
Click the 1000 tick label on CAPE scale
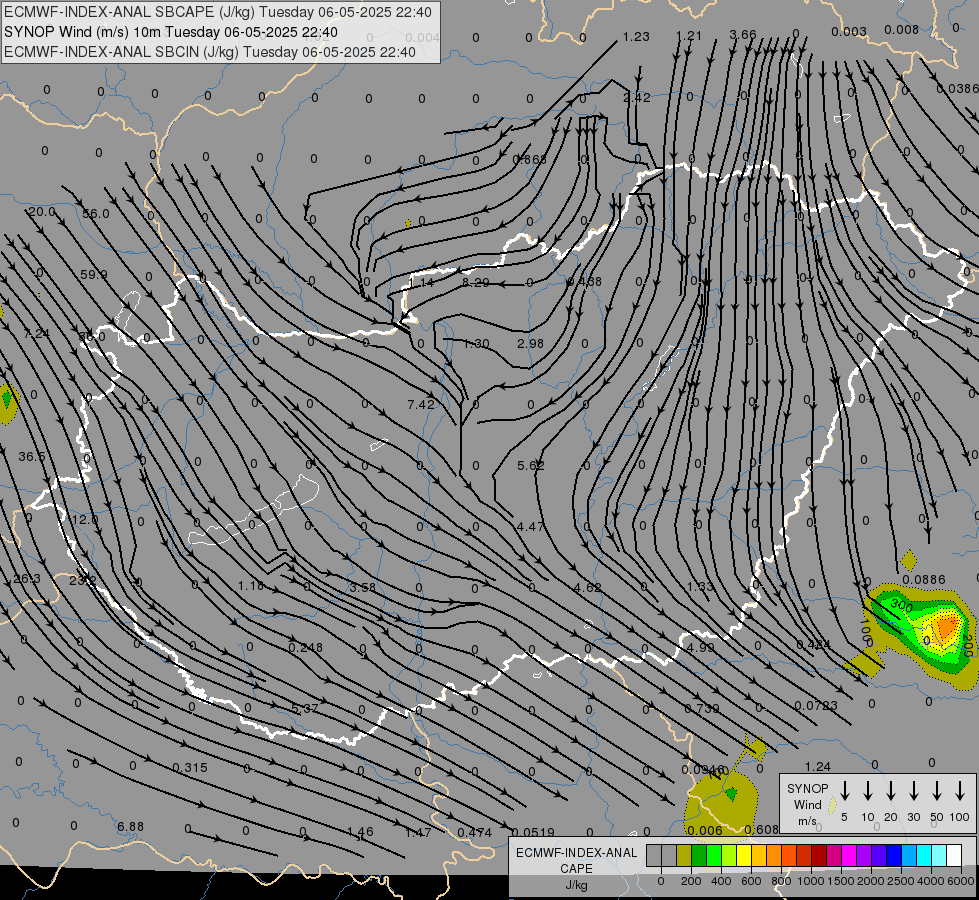810,881
